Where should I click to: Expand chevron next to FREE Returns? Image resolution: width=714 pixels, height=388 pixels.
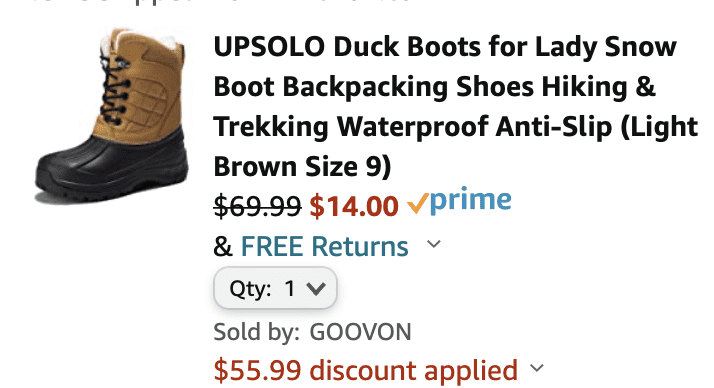click(x=434, y=244)
